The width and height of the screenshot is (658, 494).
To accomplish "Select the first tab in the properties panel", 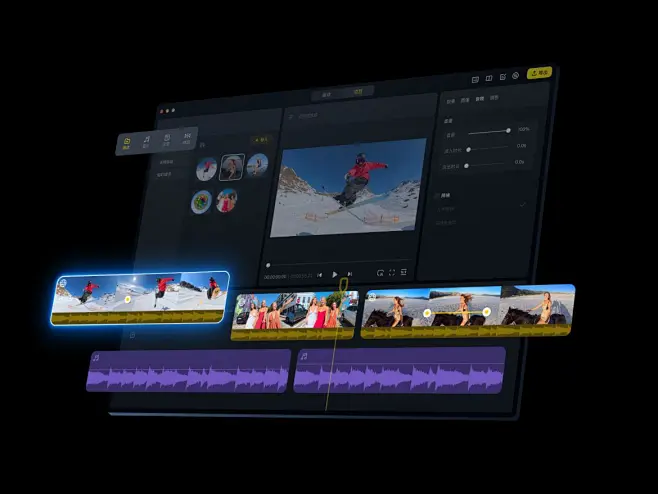I will (450, 101).
